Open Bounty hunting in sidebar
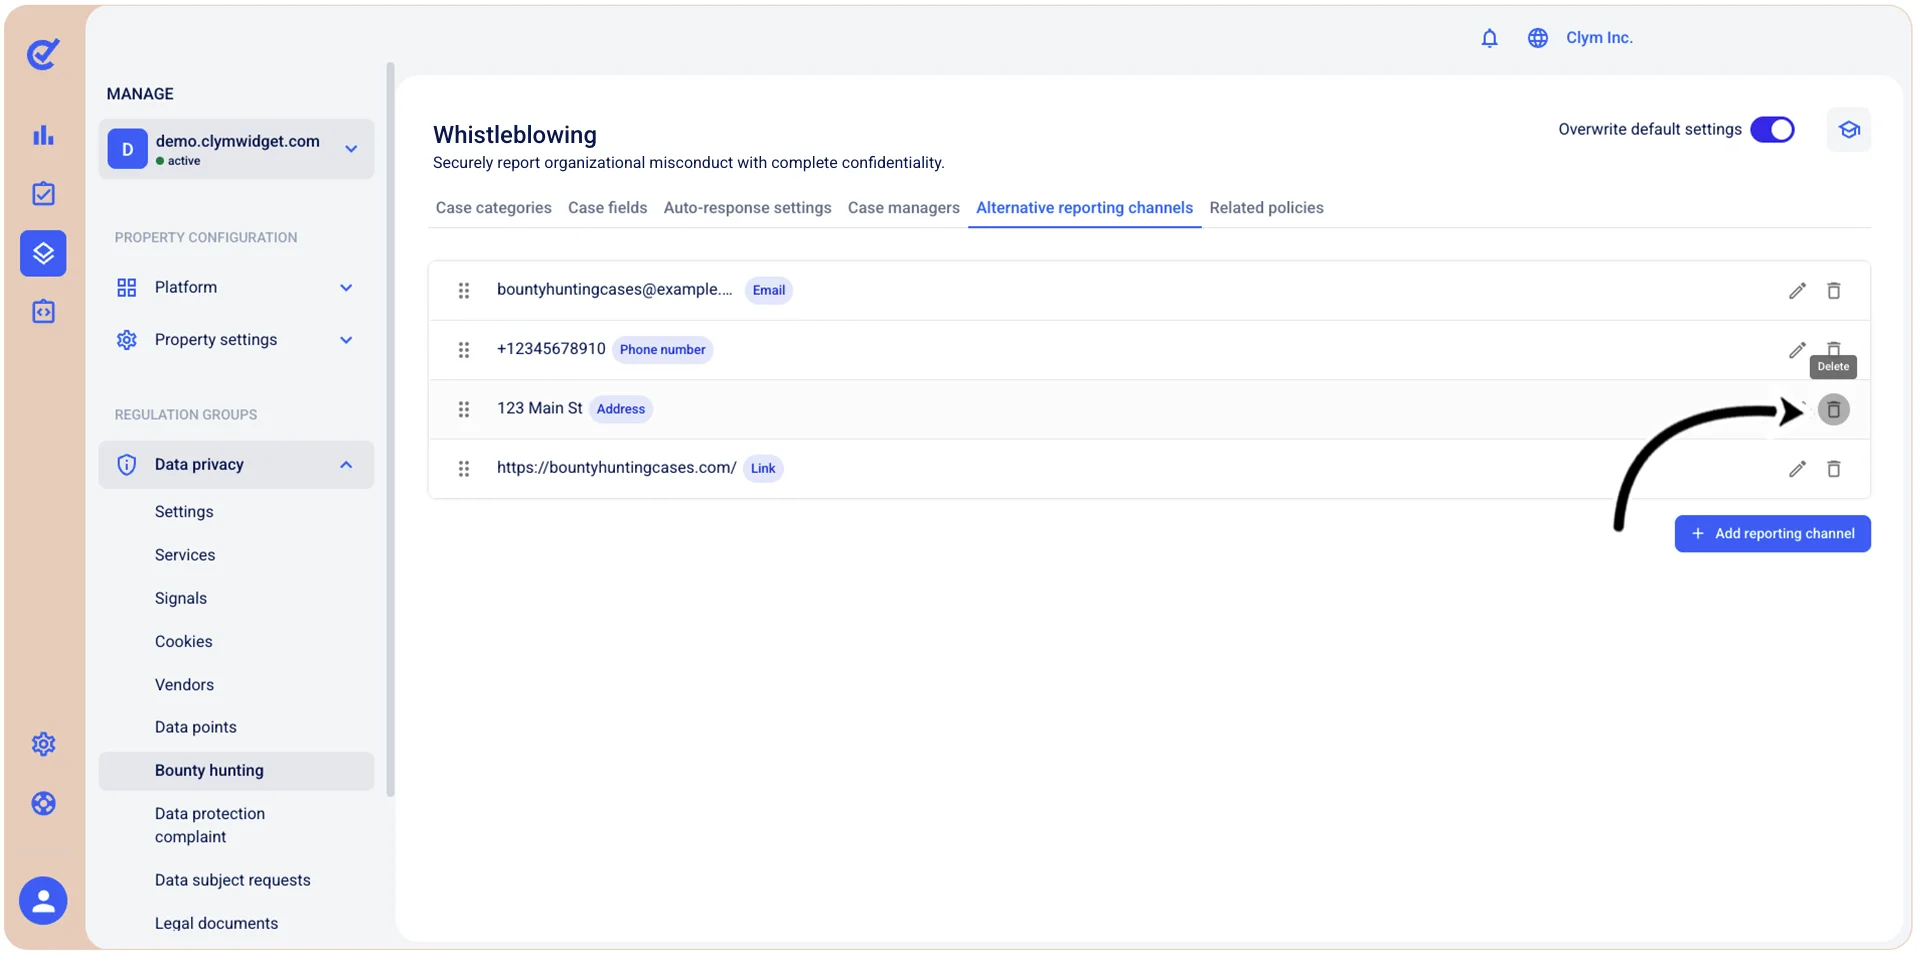 tap(236, 771)
